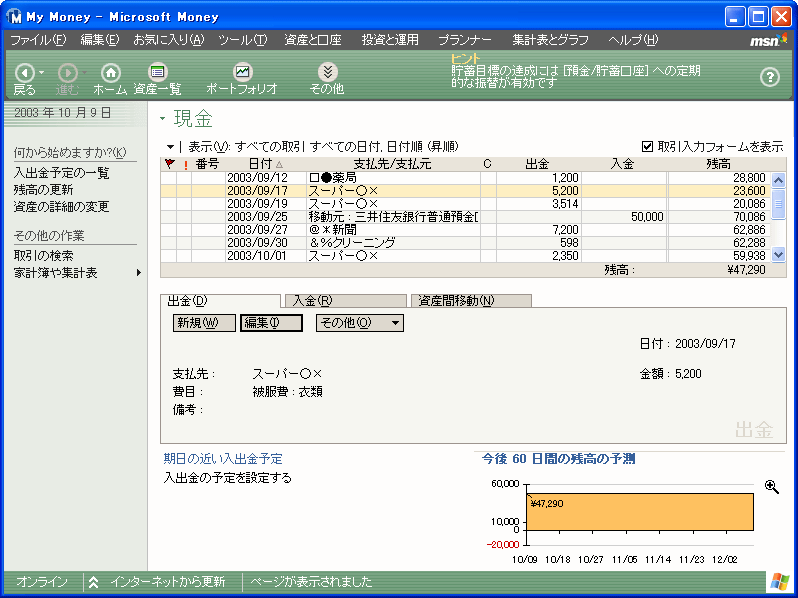Image resolution: width=798 pixels, height=598 pixels.
Task: Open 残高の更新 link
Action: [x=43, y=190]
